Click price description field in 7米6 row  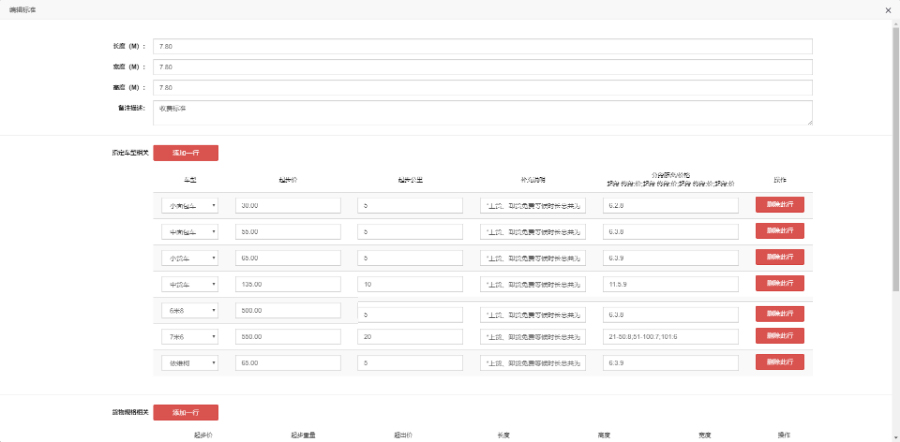coord(533,336)
